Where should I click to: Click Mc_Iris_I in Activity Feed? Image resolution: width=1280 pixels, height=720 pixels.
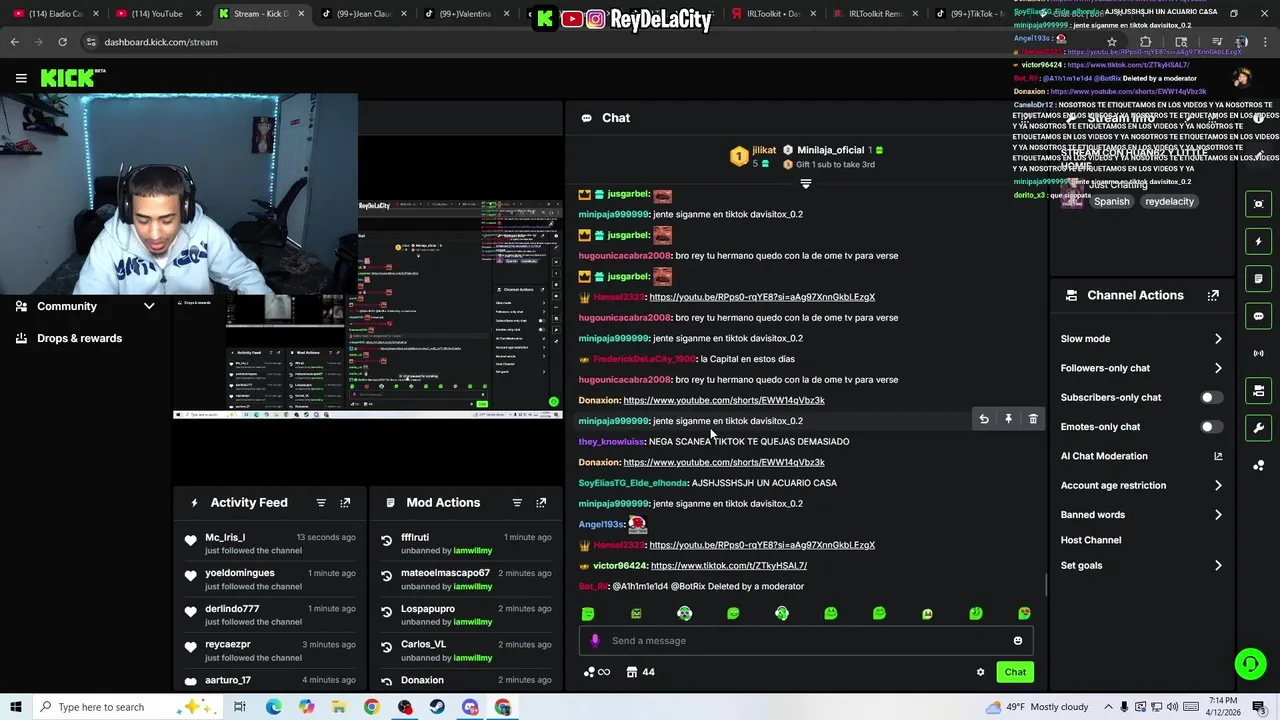tap(225, 537)
